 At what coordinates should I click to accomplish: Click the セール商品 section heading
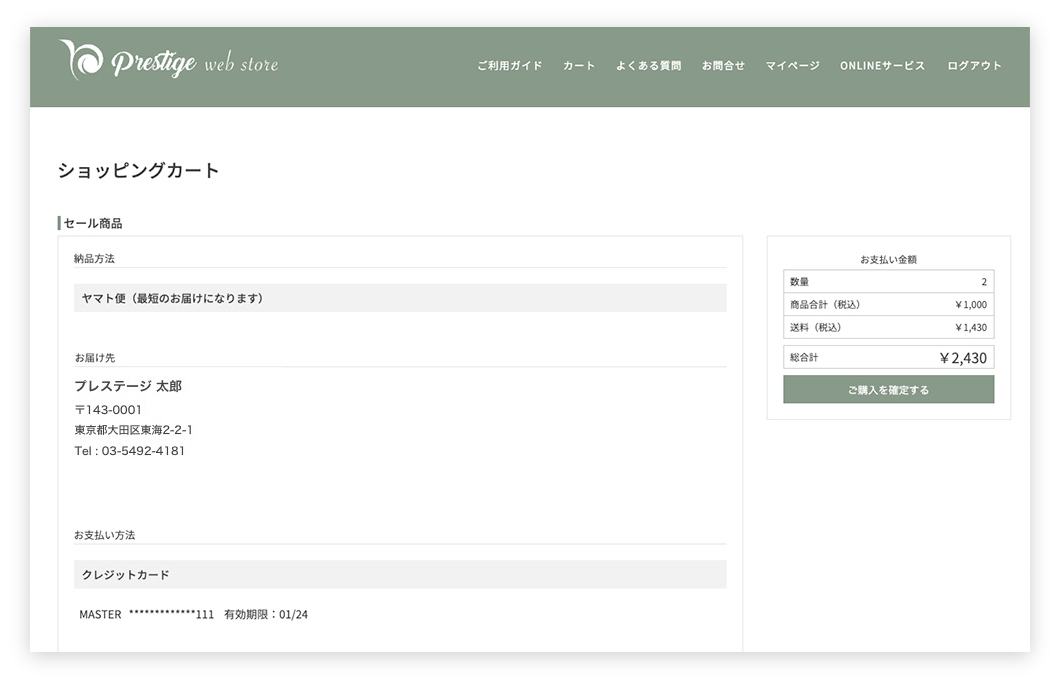click(93, 223)
